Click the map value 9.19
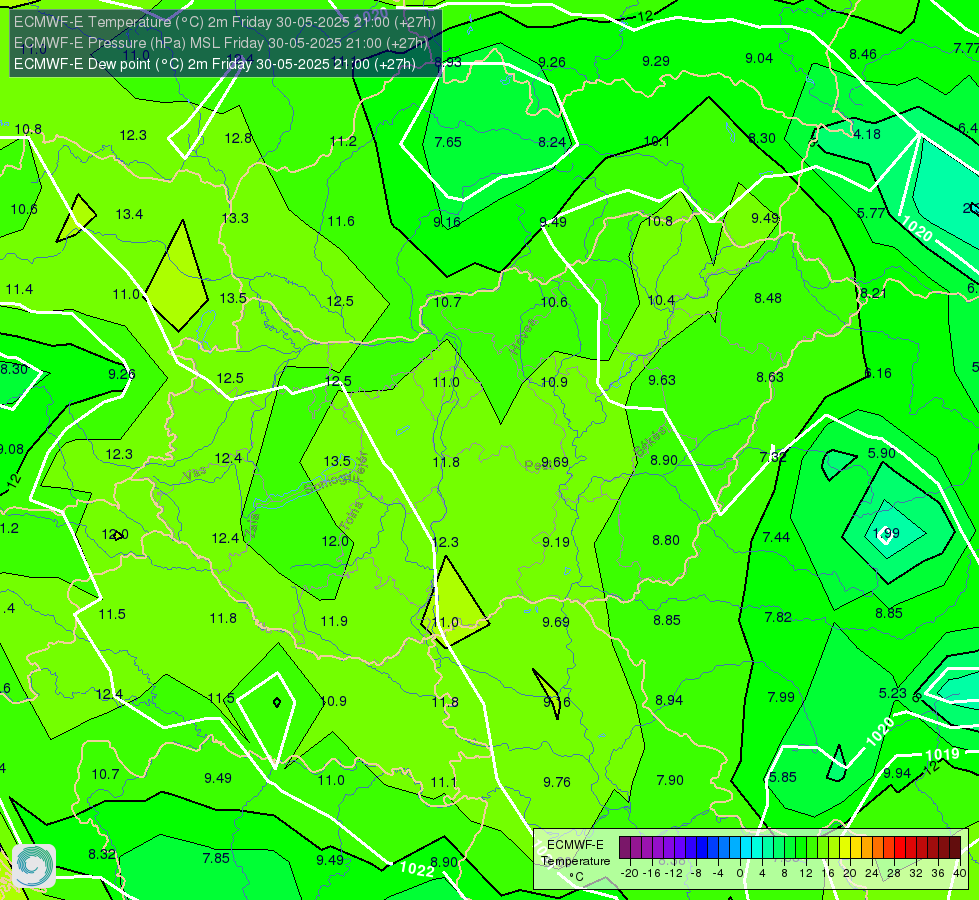The height and width of the screenshot is (900, 979). (556, 542)
